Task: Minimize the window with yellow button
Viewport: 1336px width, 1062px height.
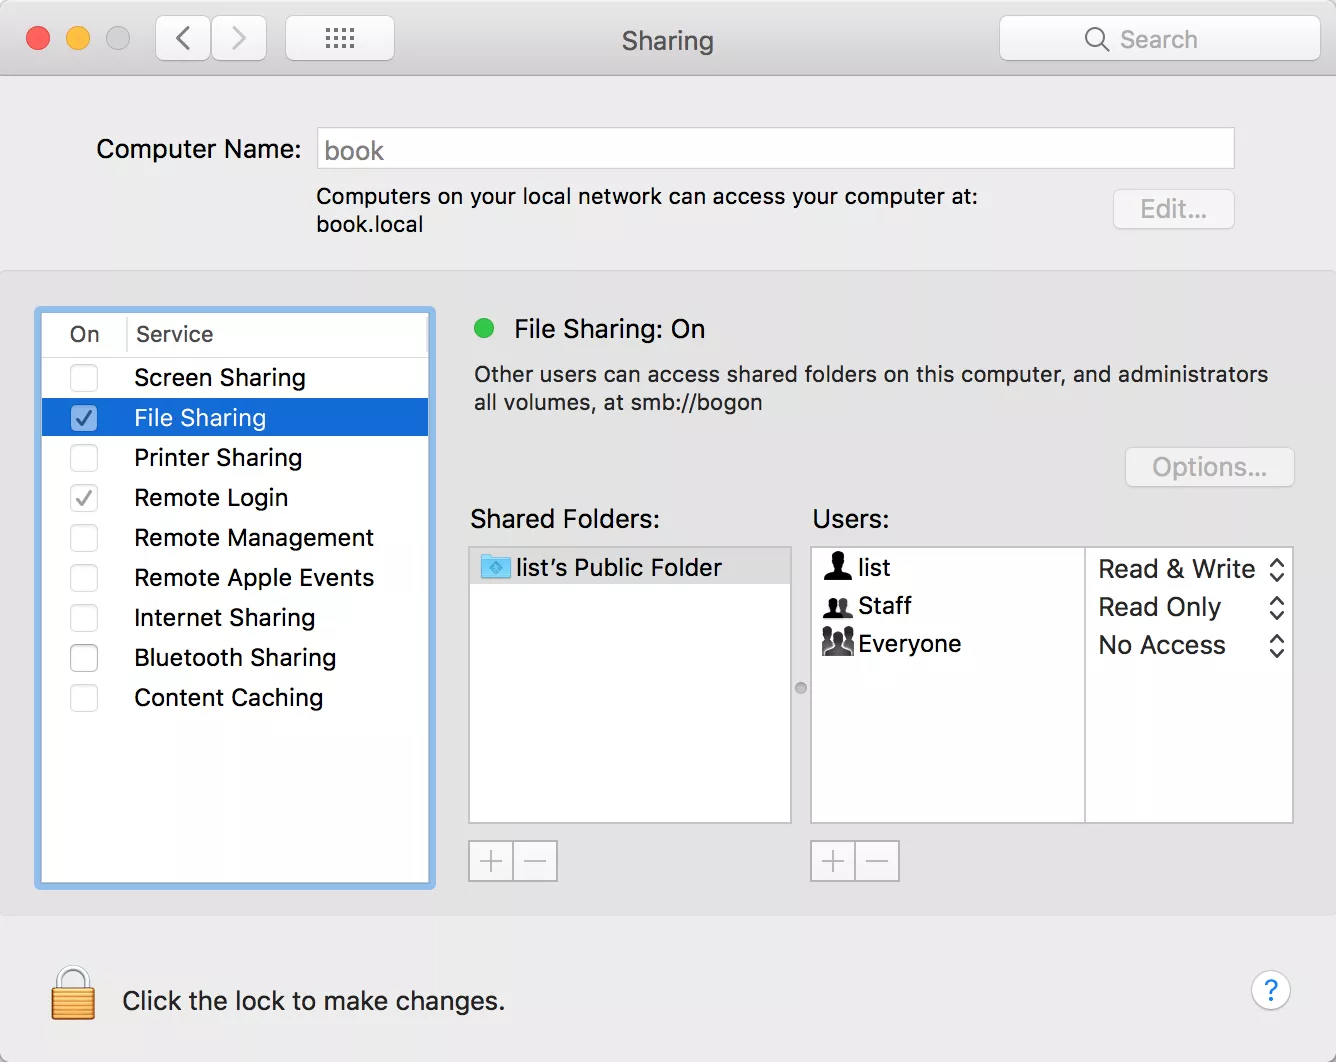Action: point(78,39)
